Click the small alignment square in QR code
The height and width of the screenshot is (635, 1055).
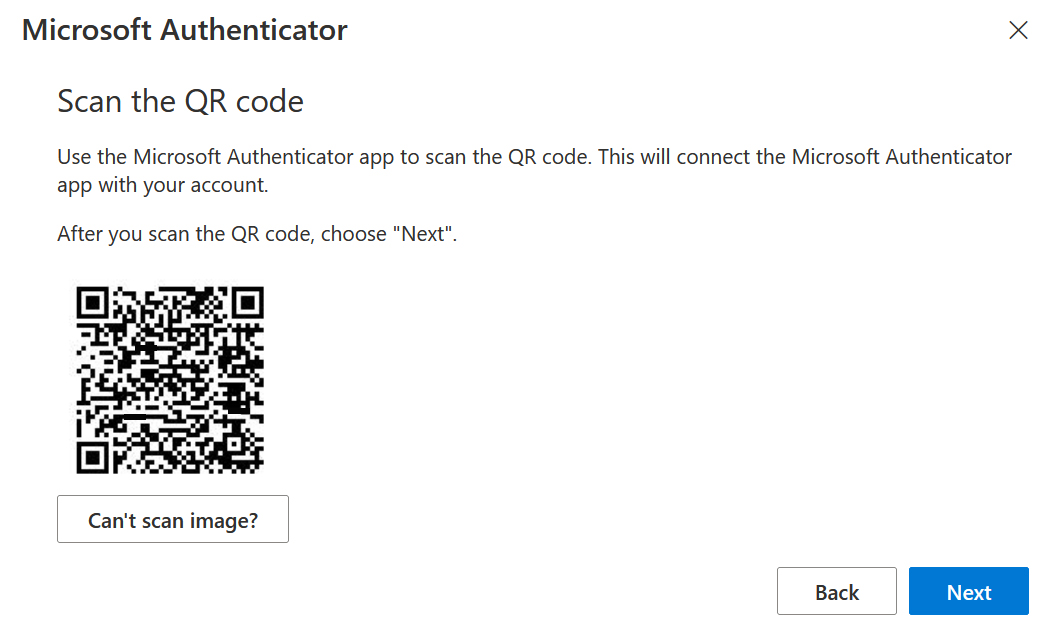234,445
